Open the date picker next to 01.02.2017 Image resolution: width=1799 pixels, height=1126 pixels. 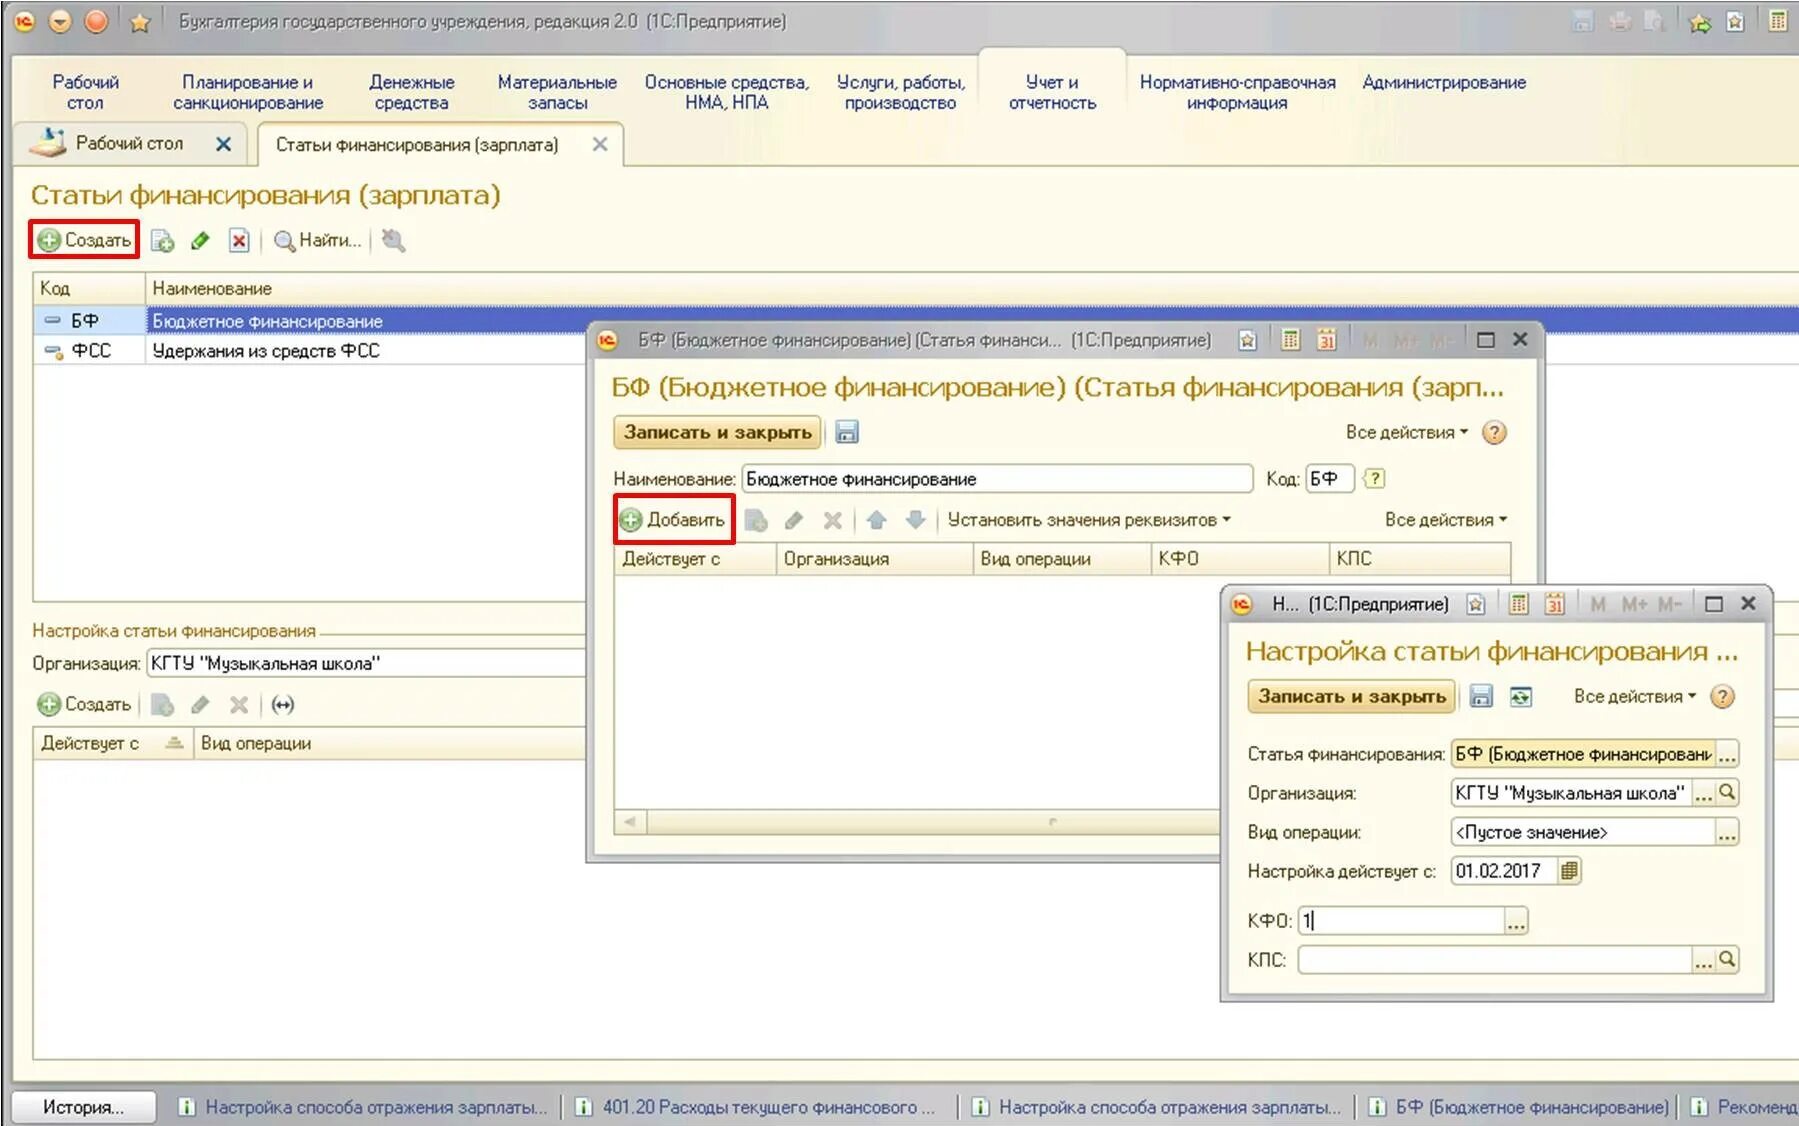(x=1569, y=871)
